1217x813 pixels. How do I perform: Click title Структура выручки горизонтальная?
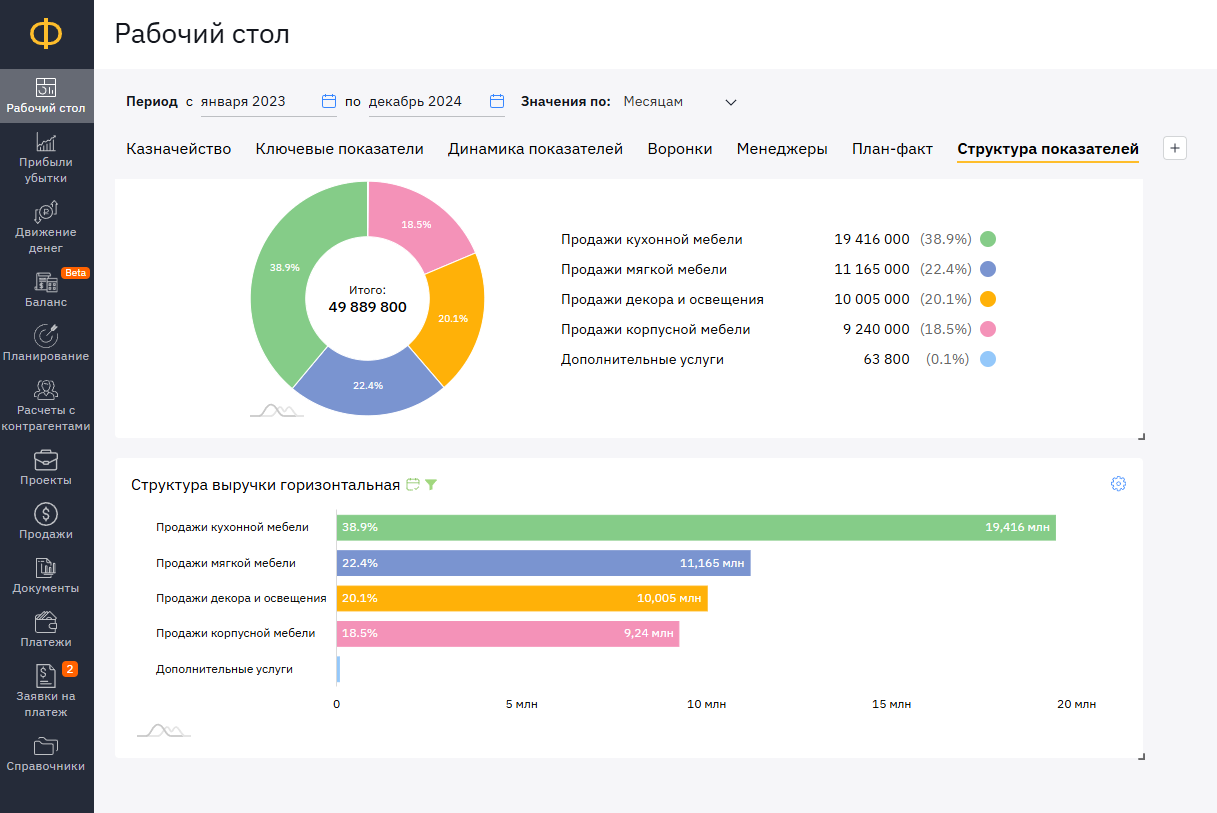pyautogui.click(x=265, y=485)
